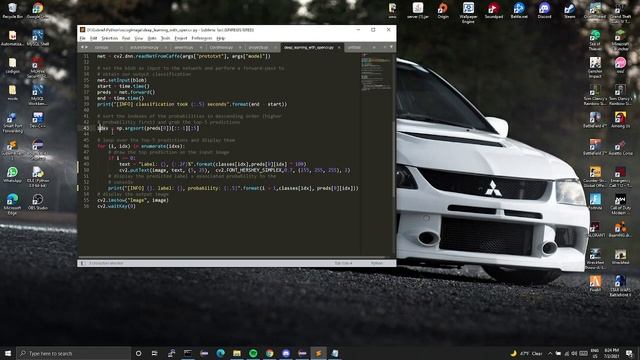Open Steam desktop icon
This screenshot has height=360, width=640.
click(x=569, y=11)
